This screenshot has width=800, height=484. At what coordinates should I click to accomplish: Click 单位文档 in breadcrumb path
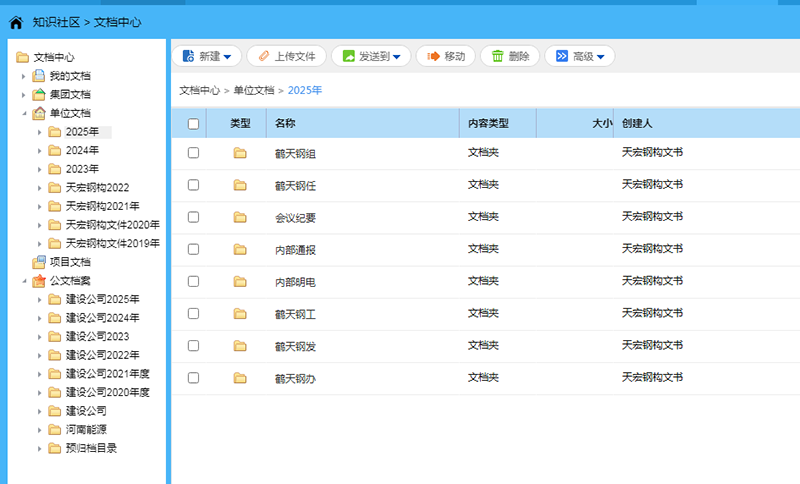point(254,90)
